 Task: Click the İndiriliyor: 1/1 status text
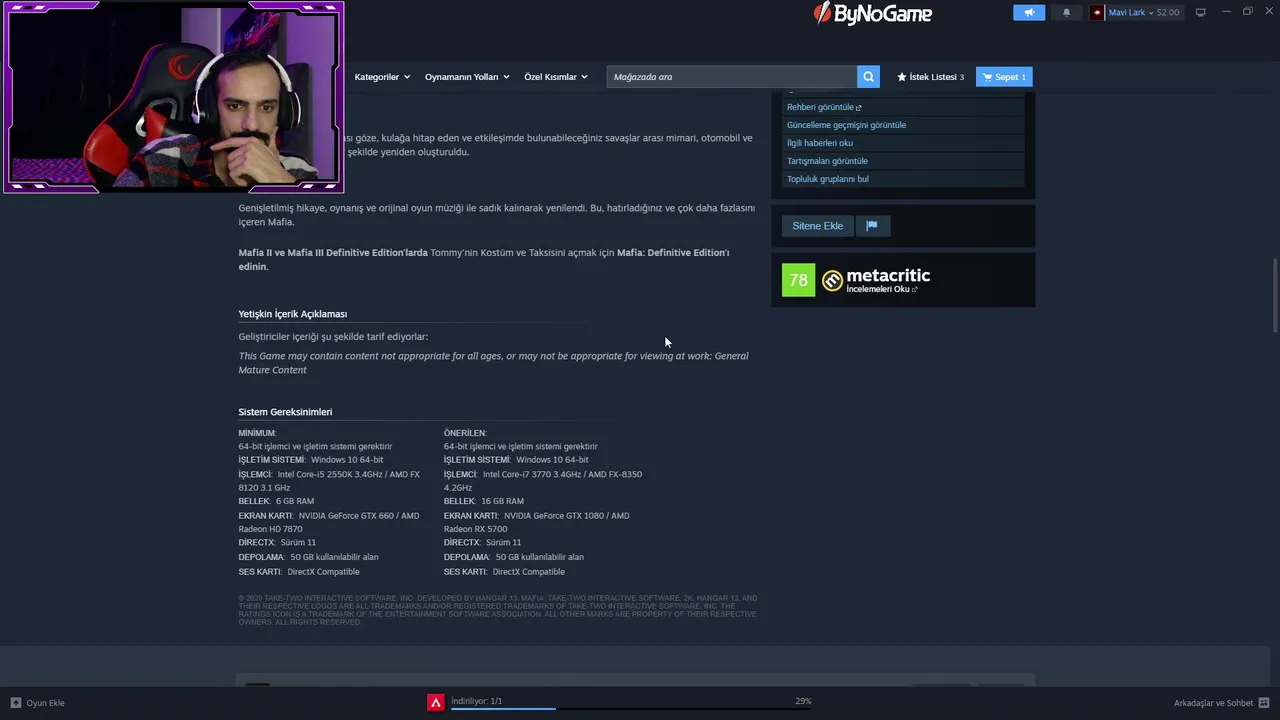click(477, 701)
